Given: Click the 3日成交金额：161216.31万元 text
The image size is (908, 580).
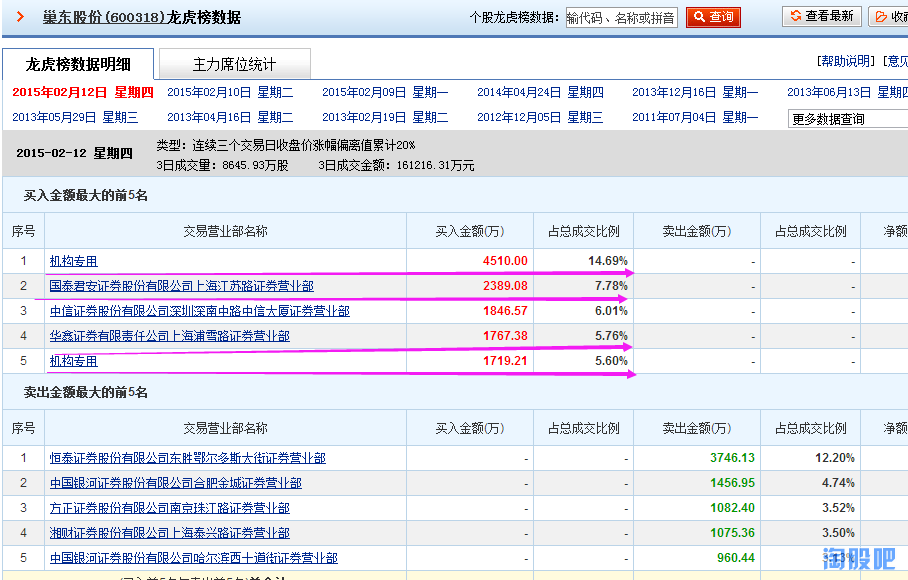Looking at the screenshot, I should [x=397, y=166].
